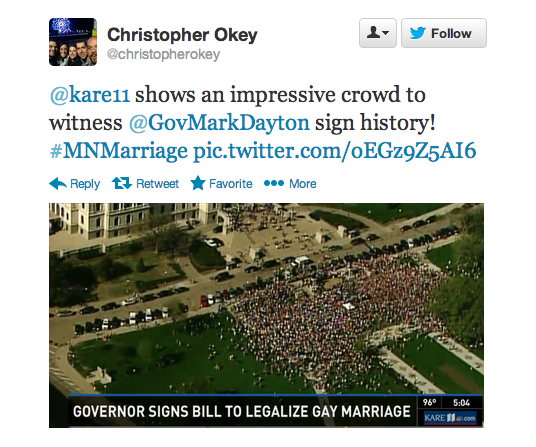Click the Reply arrow icon
The width and height of the screenshot is (536, 447).
point(58,184)
